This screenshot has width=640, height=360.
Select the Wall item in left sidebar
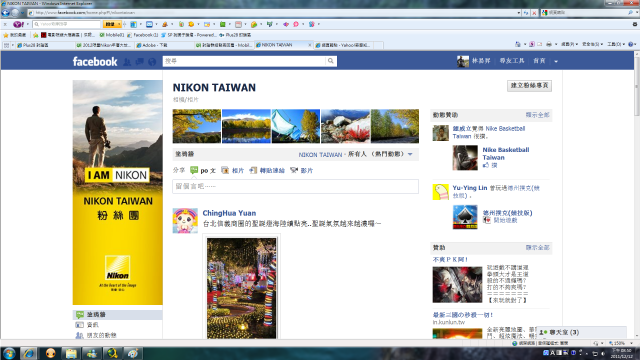pos(118,315)
